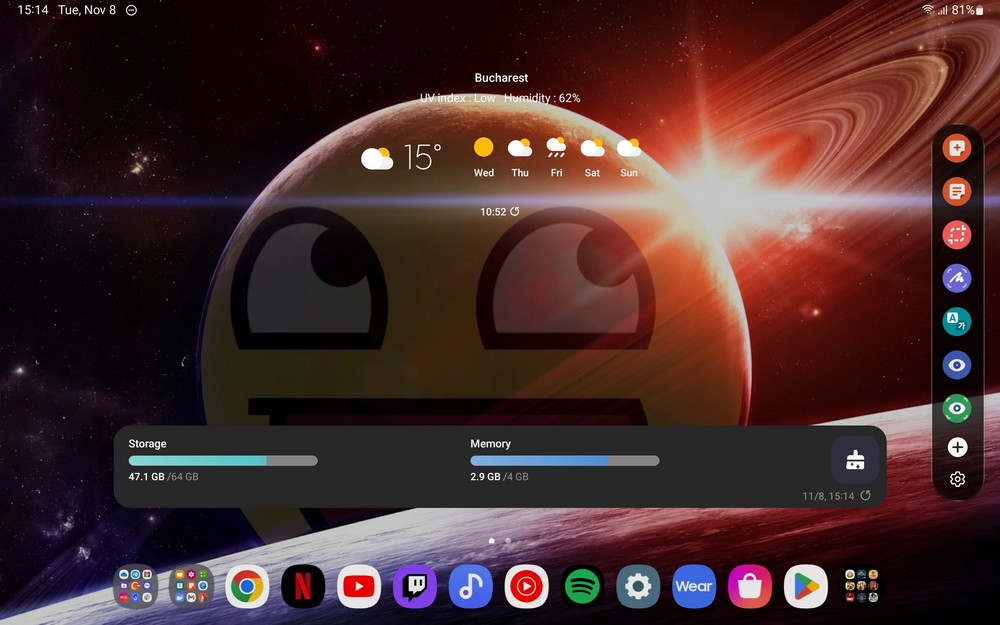This screenshot has width=1000, height=625.
Task: Tap the Storage usage bar
Action: click(223, 461)
